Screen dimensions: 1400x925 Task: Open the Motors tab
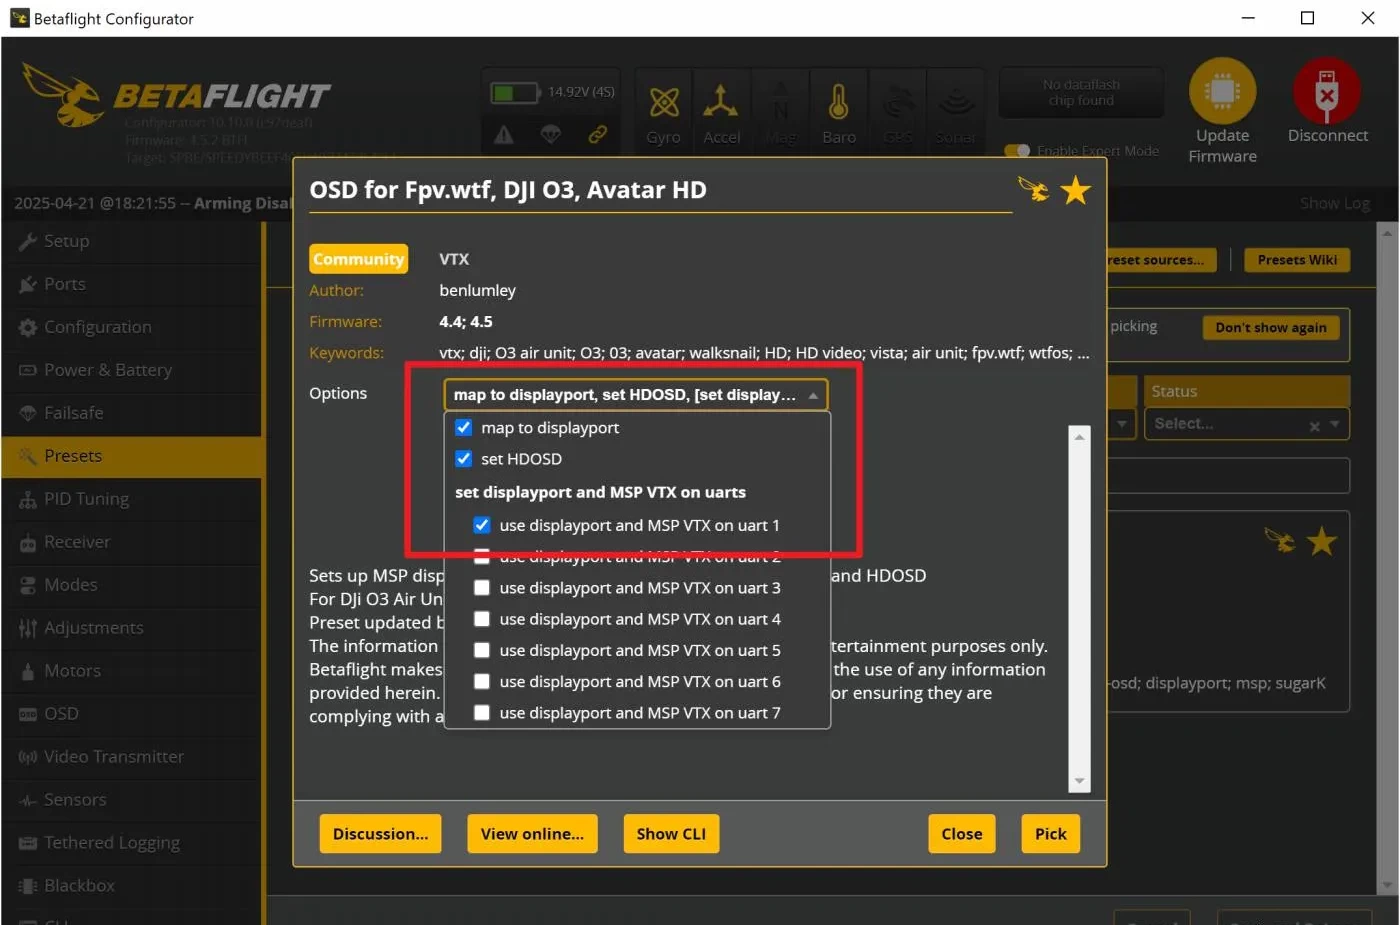(131, 671)
